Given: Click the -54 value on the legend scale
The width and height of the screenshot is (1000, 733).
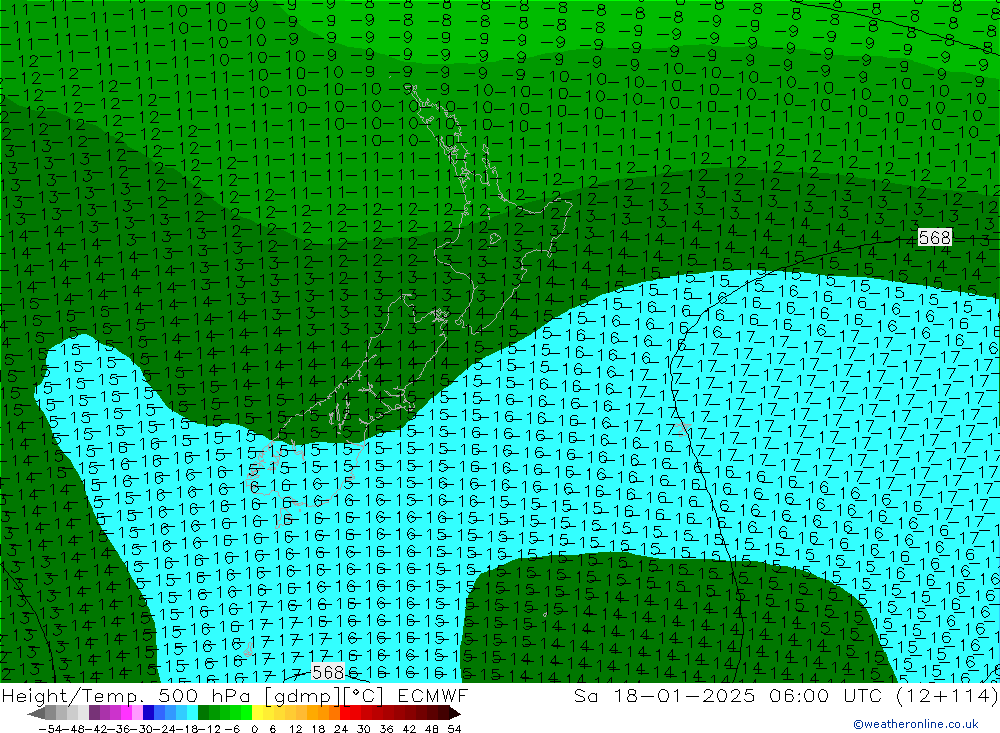Looking at the screenshot, I should (50, 729).
